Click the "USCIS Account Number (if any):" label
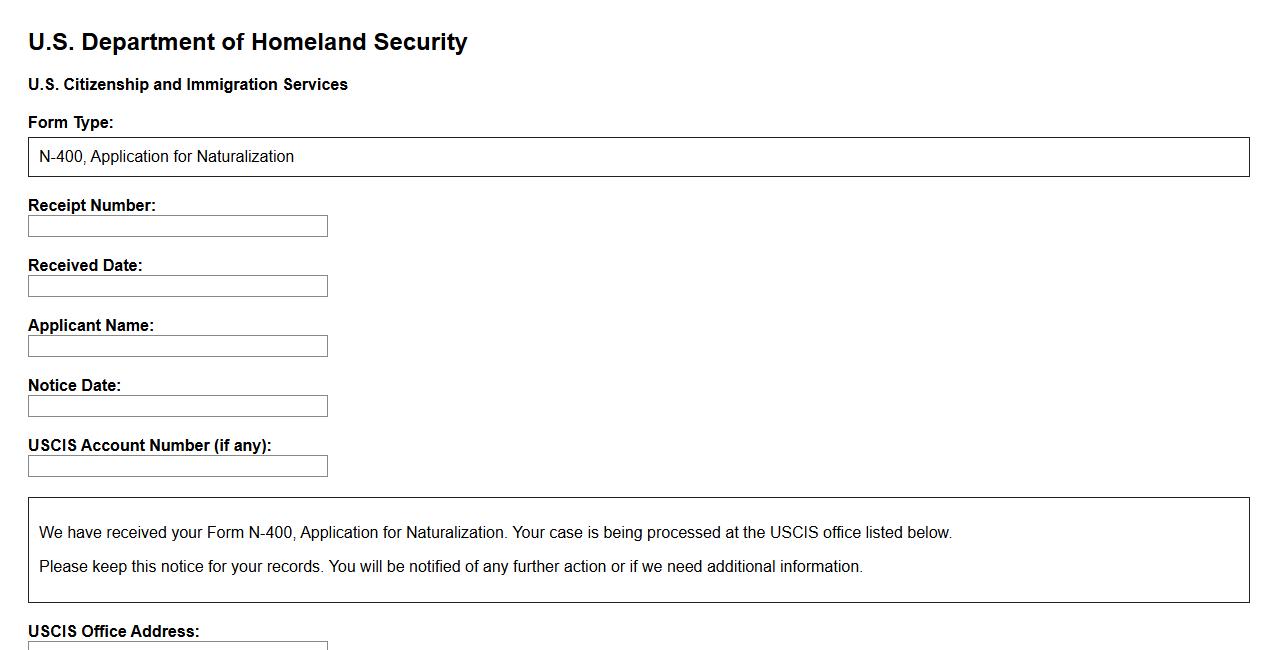 (150, 446)
